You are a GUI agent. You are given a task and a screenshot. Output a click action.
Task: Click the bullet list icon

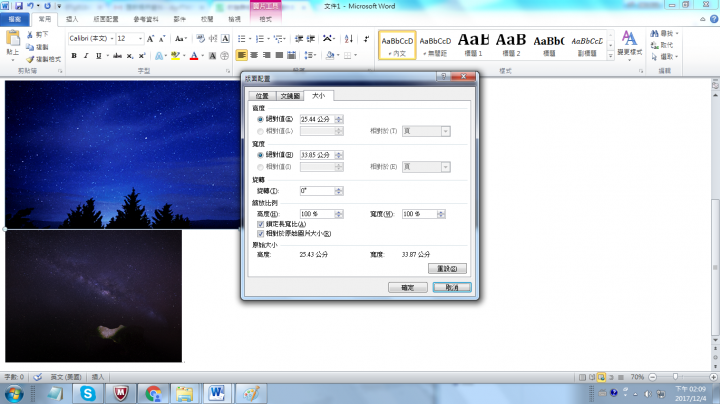pos(242,39)
